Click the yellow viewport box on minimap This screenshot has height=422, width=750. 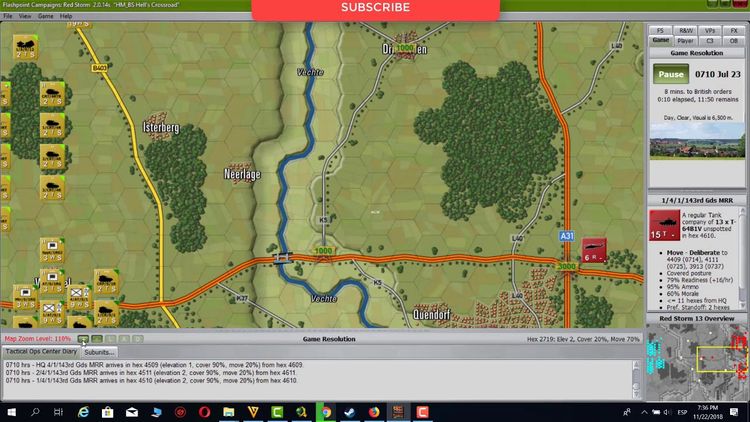pyautogui.click(x=721, y=359)
